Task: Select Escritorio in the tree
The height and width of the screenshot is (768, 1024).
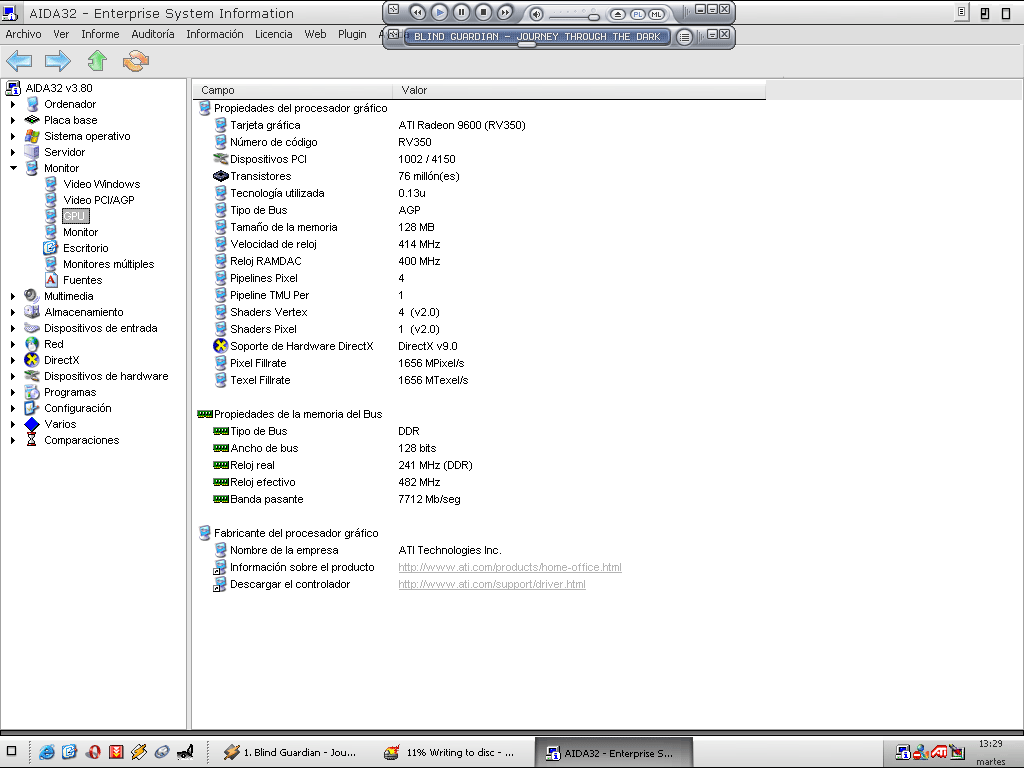Action: pyautogui.click(x=86, y=248)
